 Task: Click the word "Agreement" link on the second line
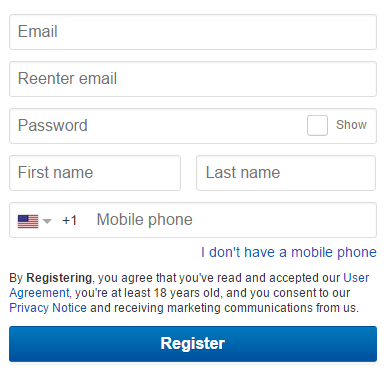[40, 293]
